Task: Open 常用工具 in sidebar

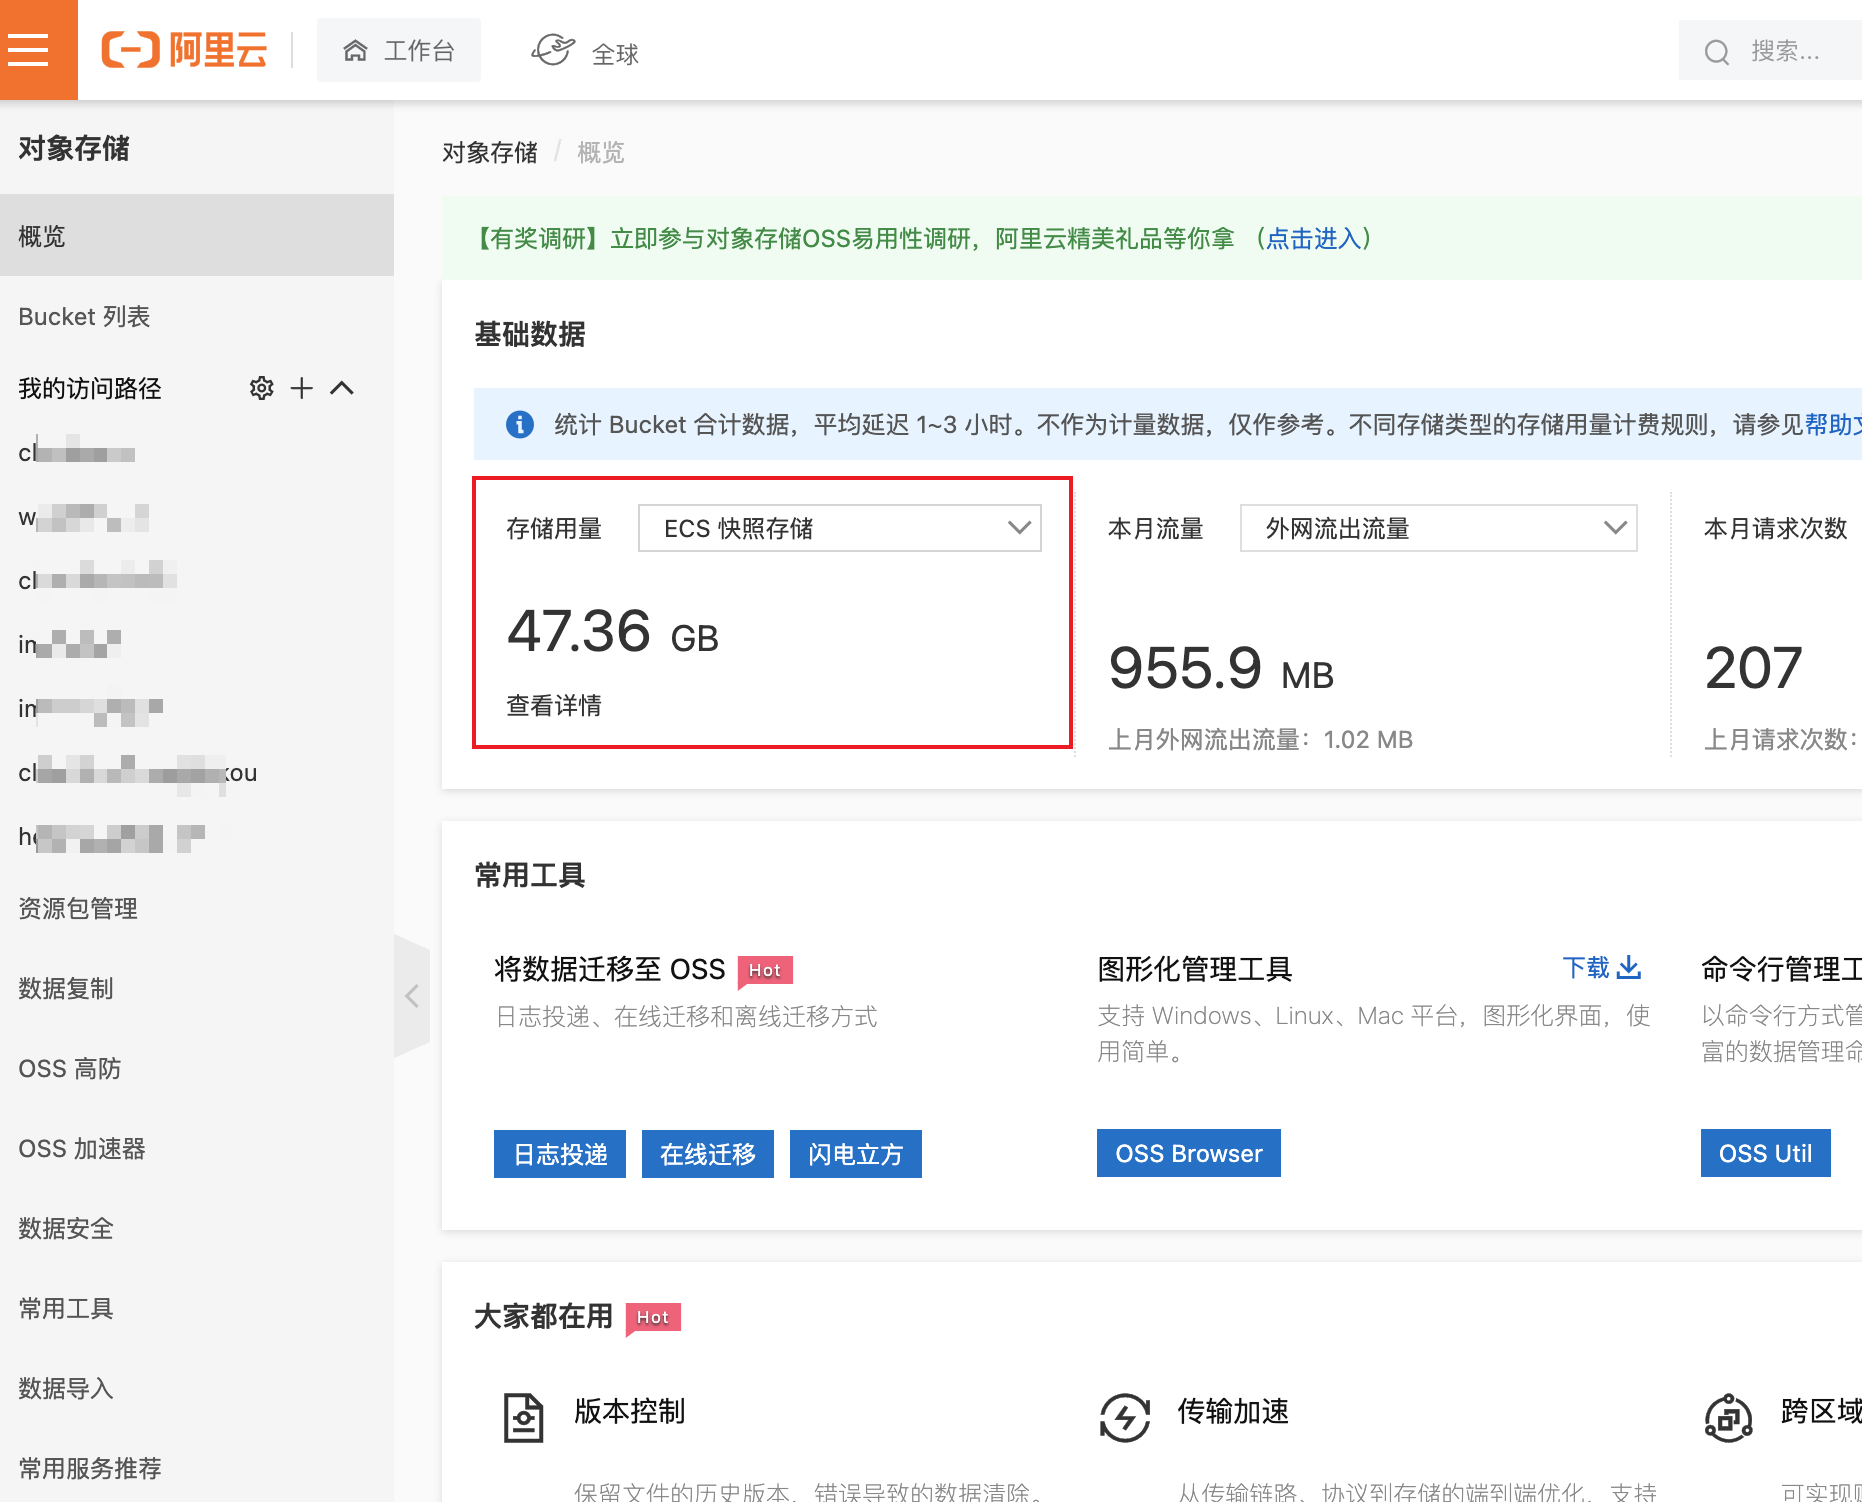Action: pyautogui.click(x=66, y=1308)
